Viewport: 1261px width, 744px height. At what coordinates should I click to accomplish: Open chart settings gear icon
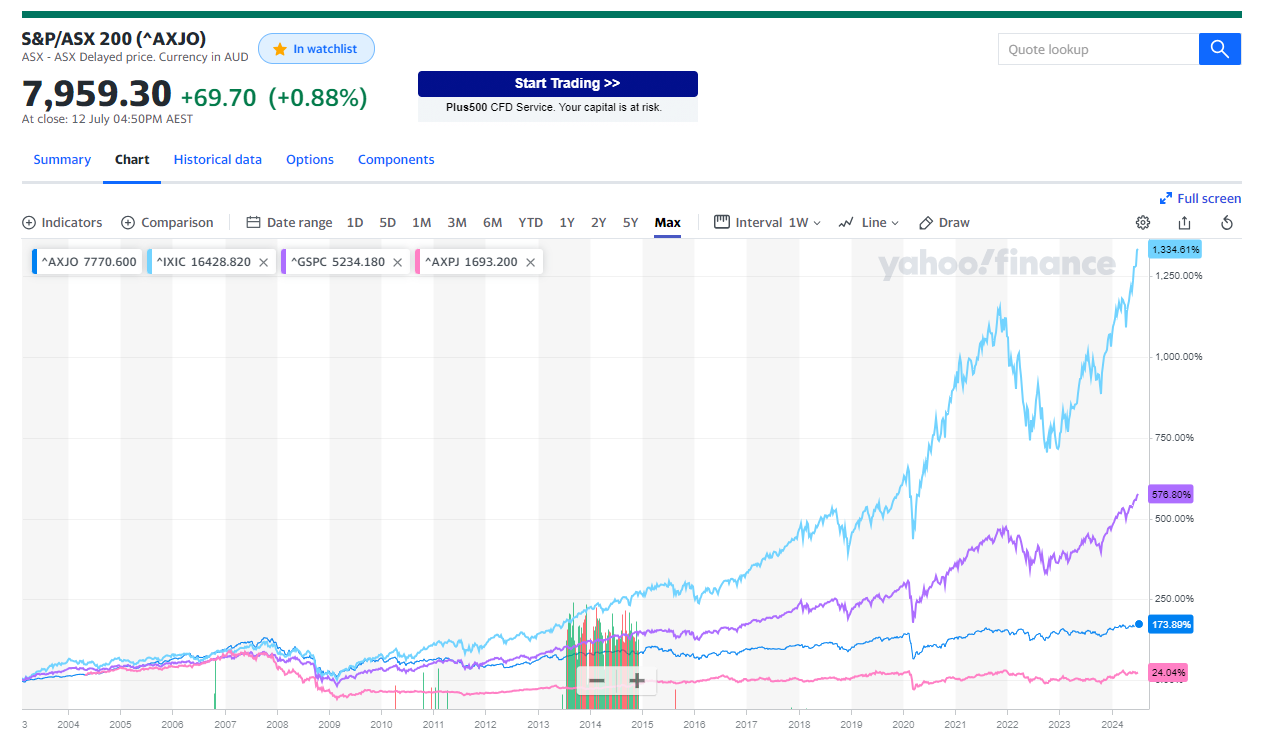pos(1142,223)
